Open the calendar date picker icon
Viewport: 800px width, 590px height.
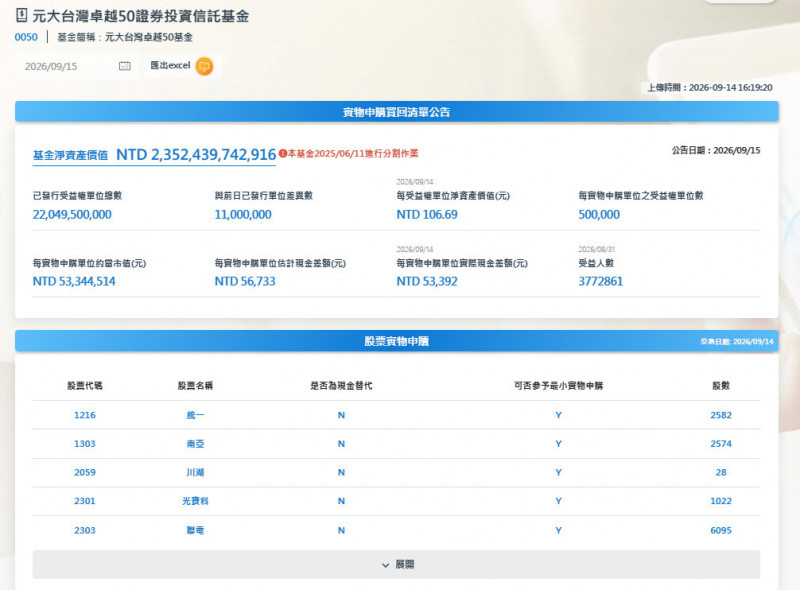tap(124, 66)
